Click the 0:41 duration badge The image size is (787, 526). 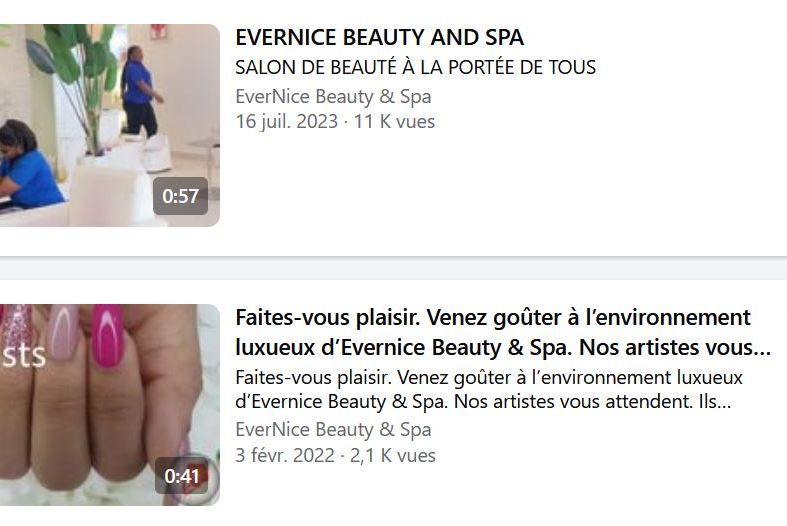click(182, 475)
